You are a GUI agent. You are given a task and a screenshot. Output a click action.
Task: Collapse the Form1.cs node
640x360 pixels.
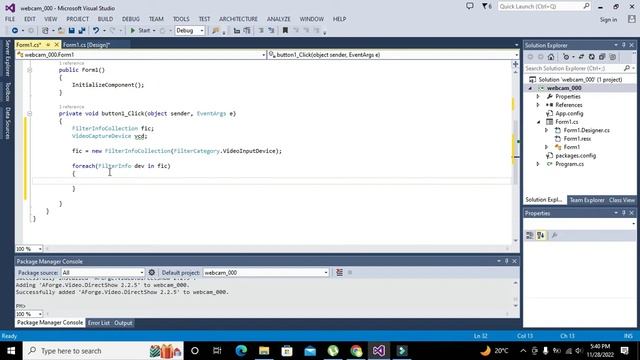(538, 122)
